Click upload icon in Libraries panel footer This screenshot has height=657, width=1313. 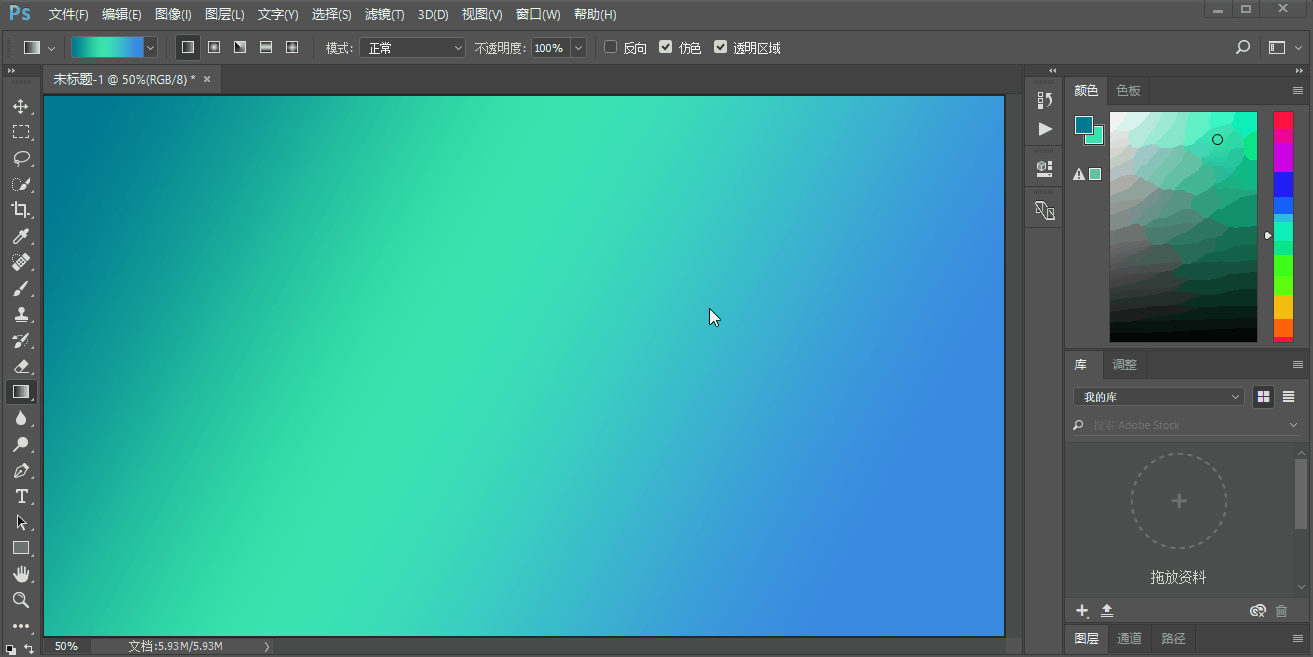click(x=1107, y=610)
